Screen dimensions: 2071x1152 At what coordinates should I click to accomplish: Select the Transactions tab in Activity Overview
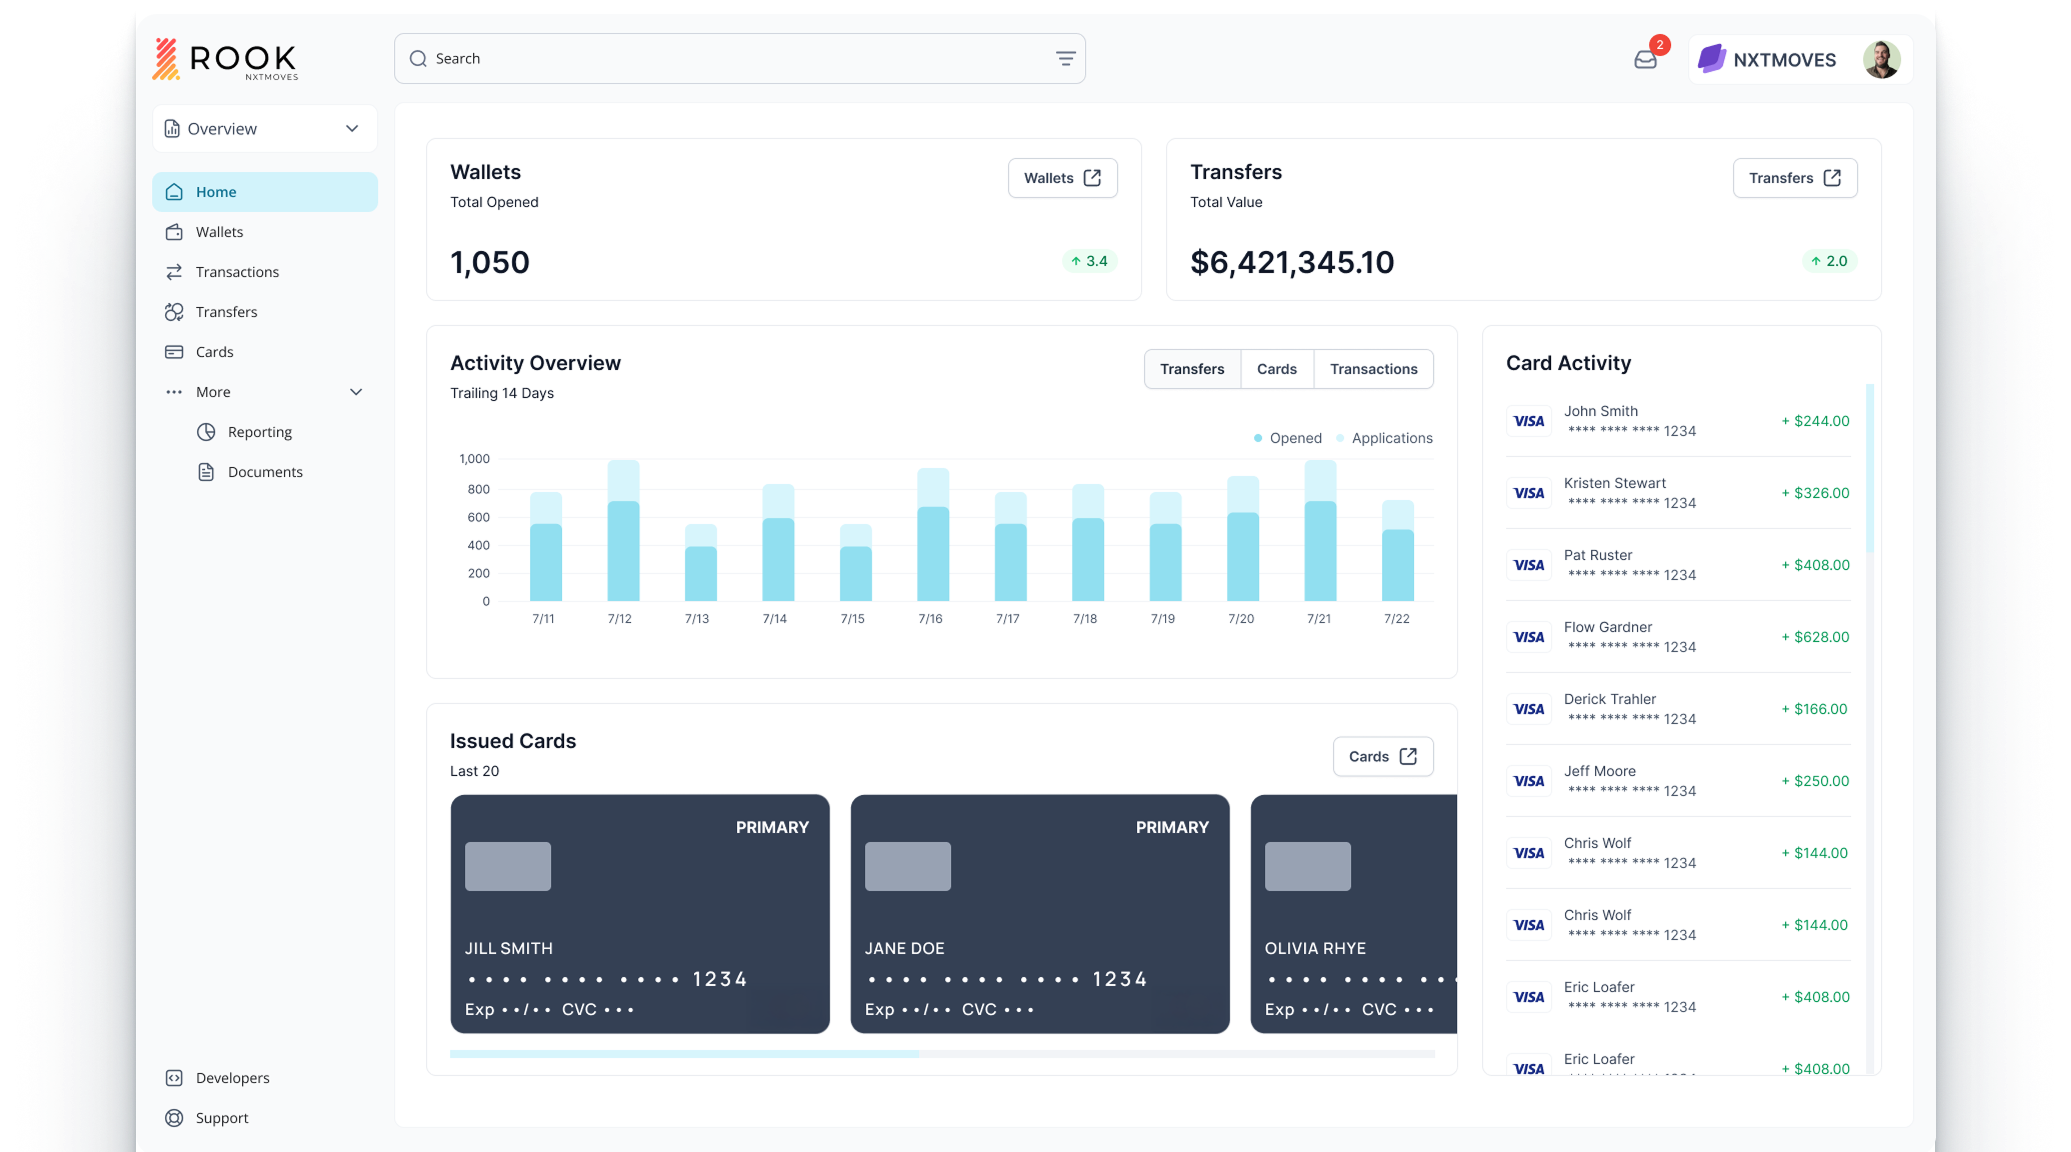coord(1373,369)
